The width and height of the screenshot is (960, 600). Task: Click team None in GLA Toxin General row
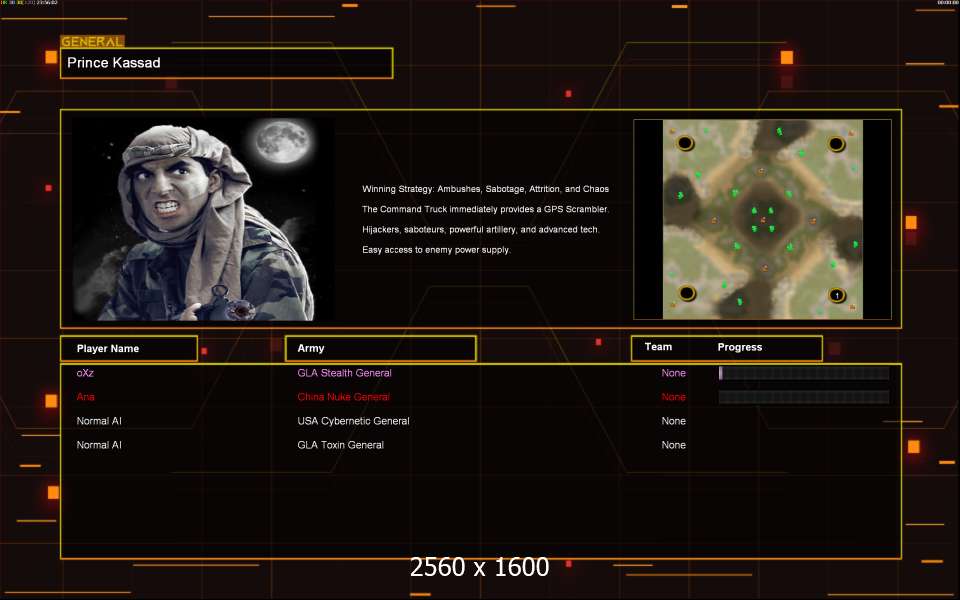point(673,445)
